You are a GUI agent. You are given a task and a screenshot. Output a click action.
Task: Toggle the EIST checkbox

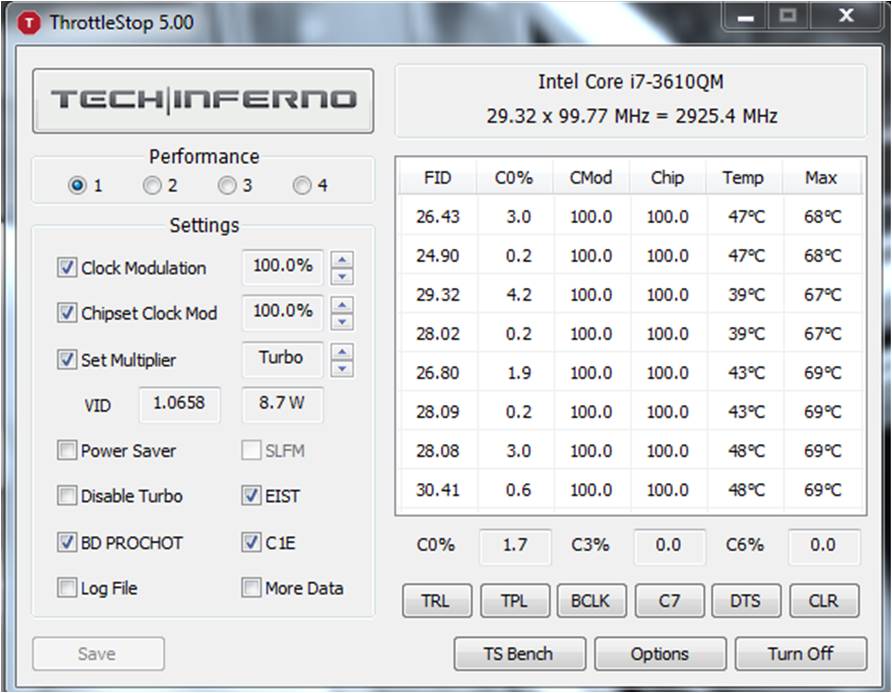(x=251, y=496)
